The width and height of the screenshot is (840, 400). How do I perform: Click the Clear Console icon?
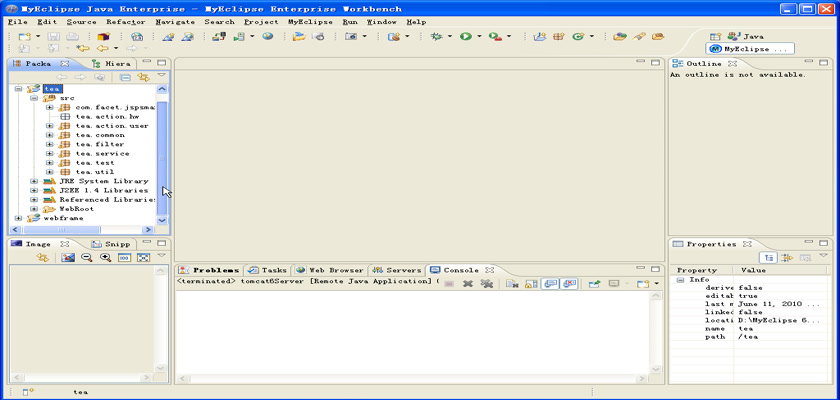pyautogui.click(x=512, y=284)
